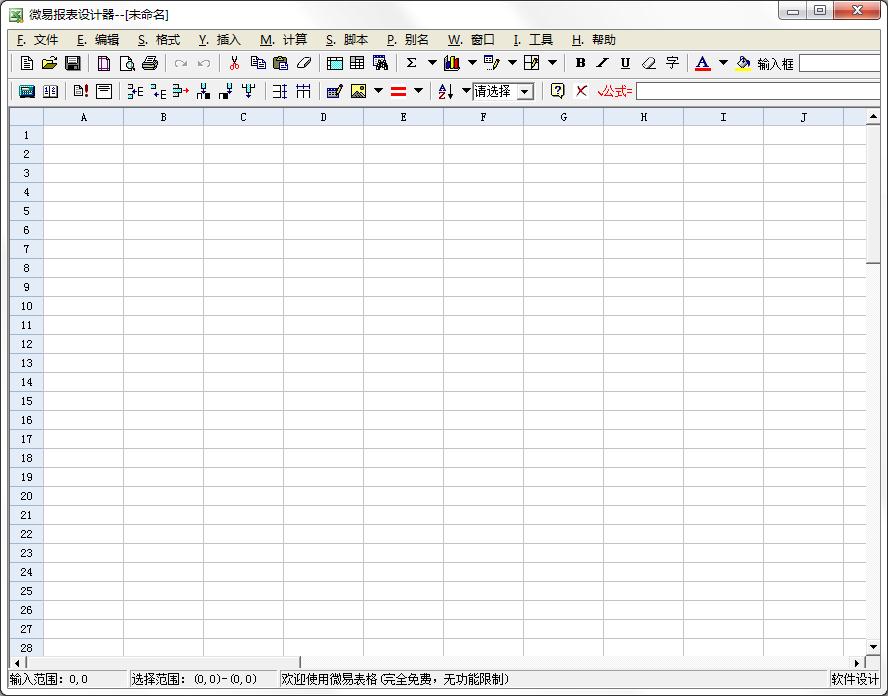Click the Save floppy disk icon
The image size is (888, 696).
pyautogui.click(x=73, y=63)
